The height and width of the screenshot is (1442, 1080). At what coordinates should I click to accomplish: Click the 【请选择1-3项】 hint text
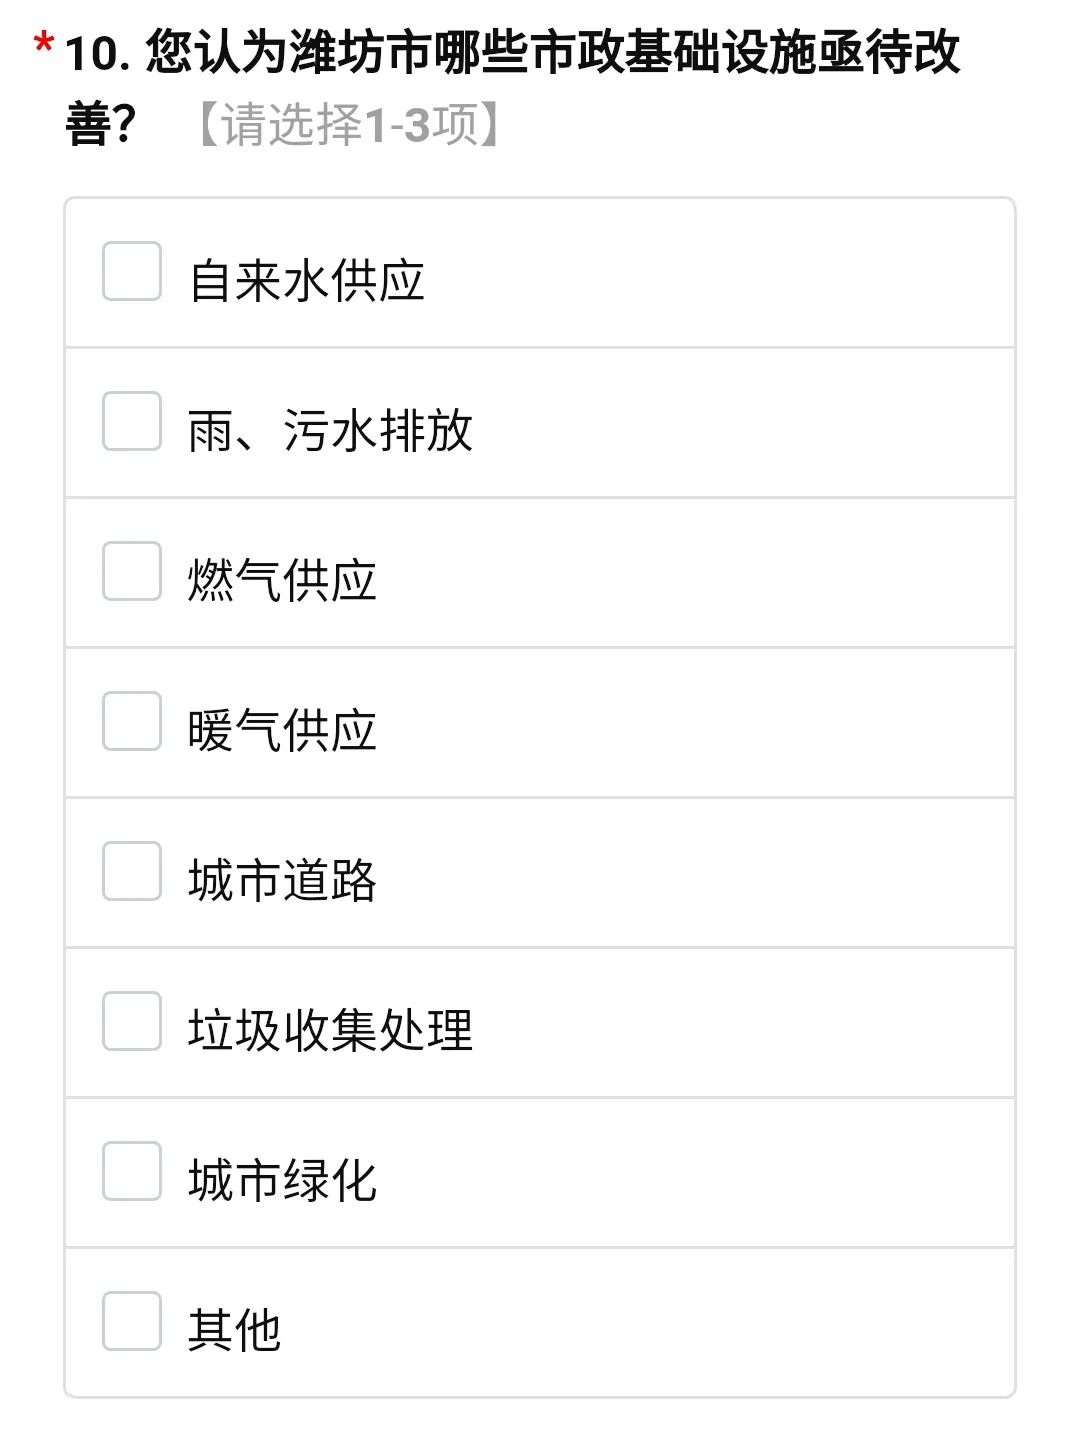(349, 125)
